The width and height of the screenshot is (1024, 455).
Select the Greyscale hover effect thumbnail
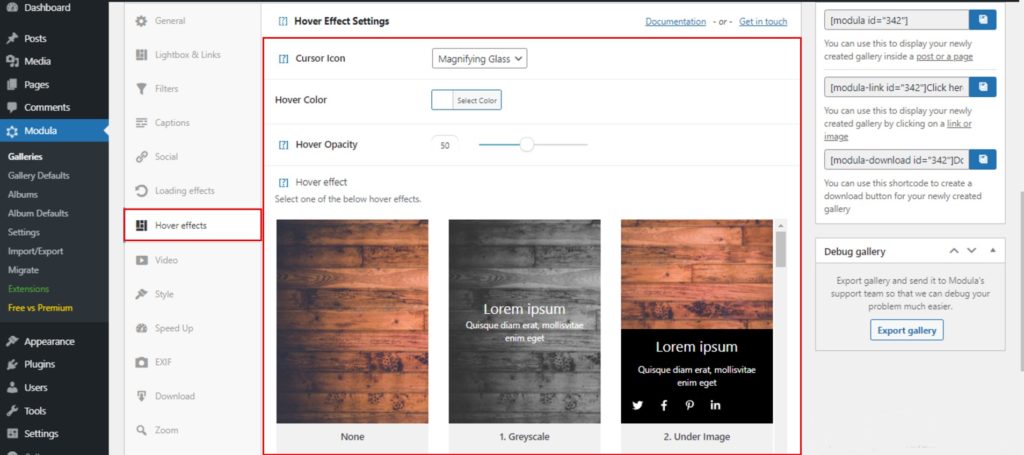tap(524, 321)
